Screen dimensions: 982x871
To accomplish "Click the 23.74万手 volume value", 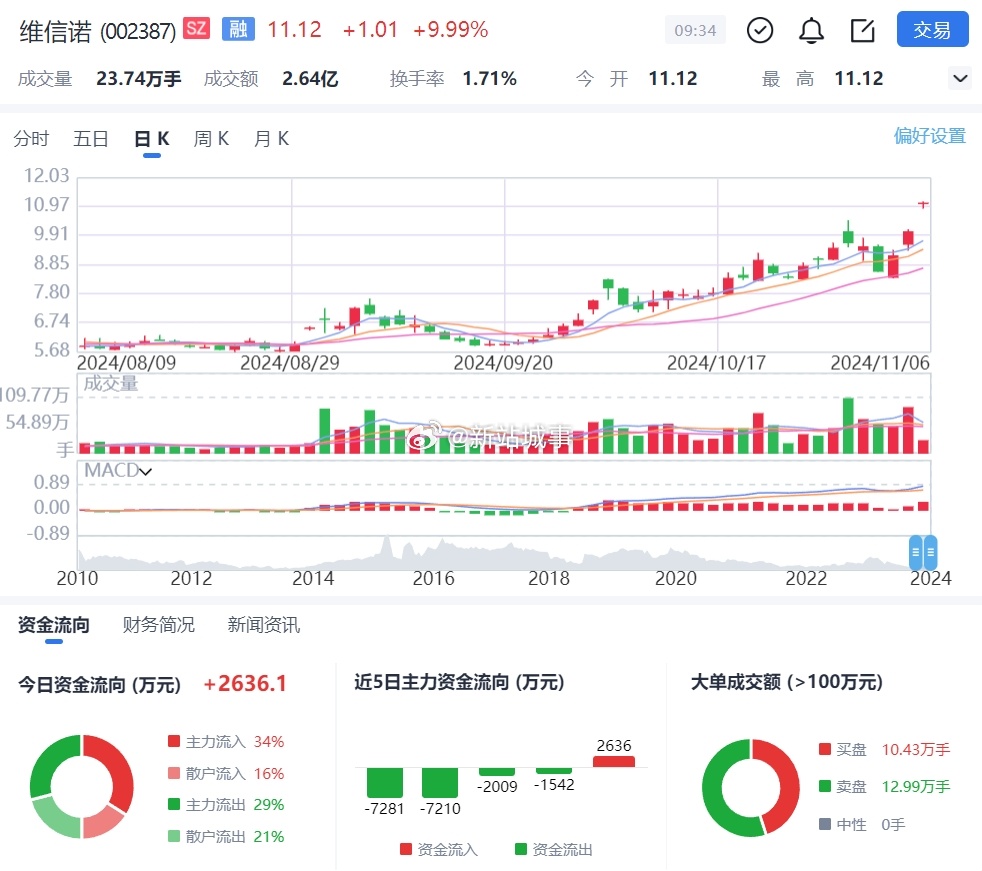I will click(x=138, y=78).
